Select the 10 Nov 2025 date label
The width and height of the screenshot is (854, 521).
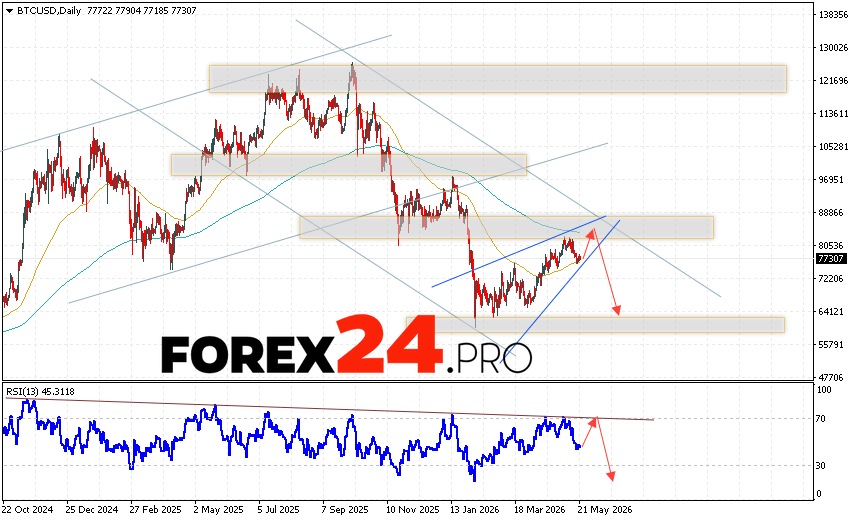(412, 510)
